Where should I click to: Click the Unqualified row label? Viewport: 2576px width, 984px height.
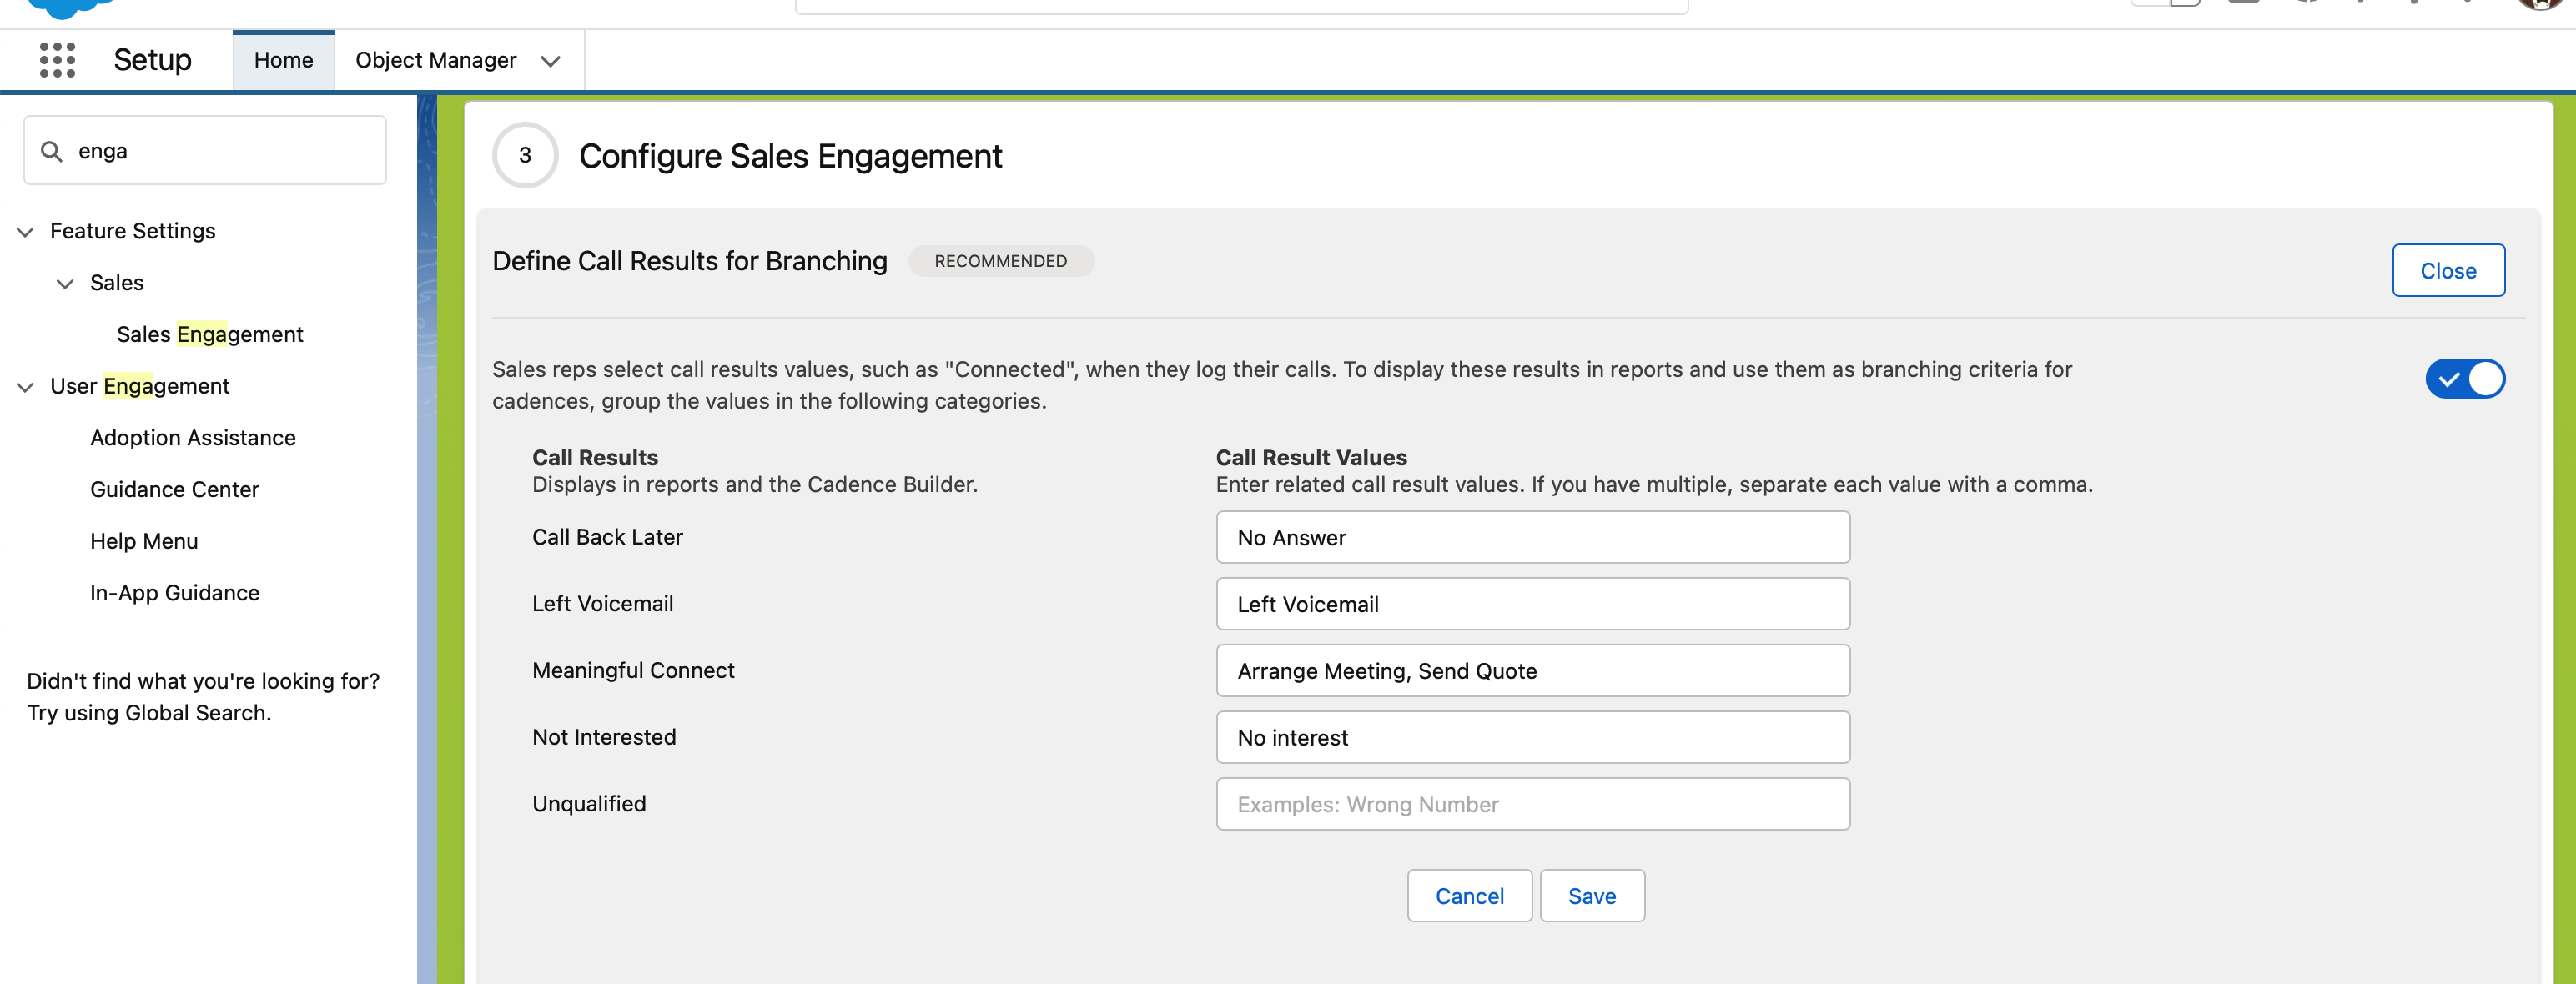[589, 804]
